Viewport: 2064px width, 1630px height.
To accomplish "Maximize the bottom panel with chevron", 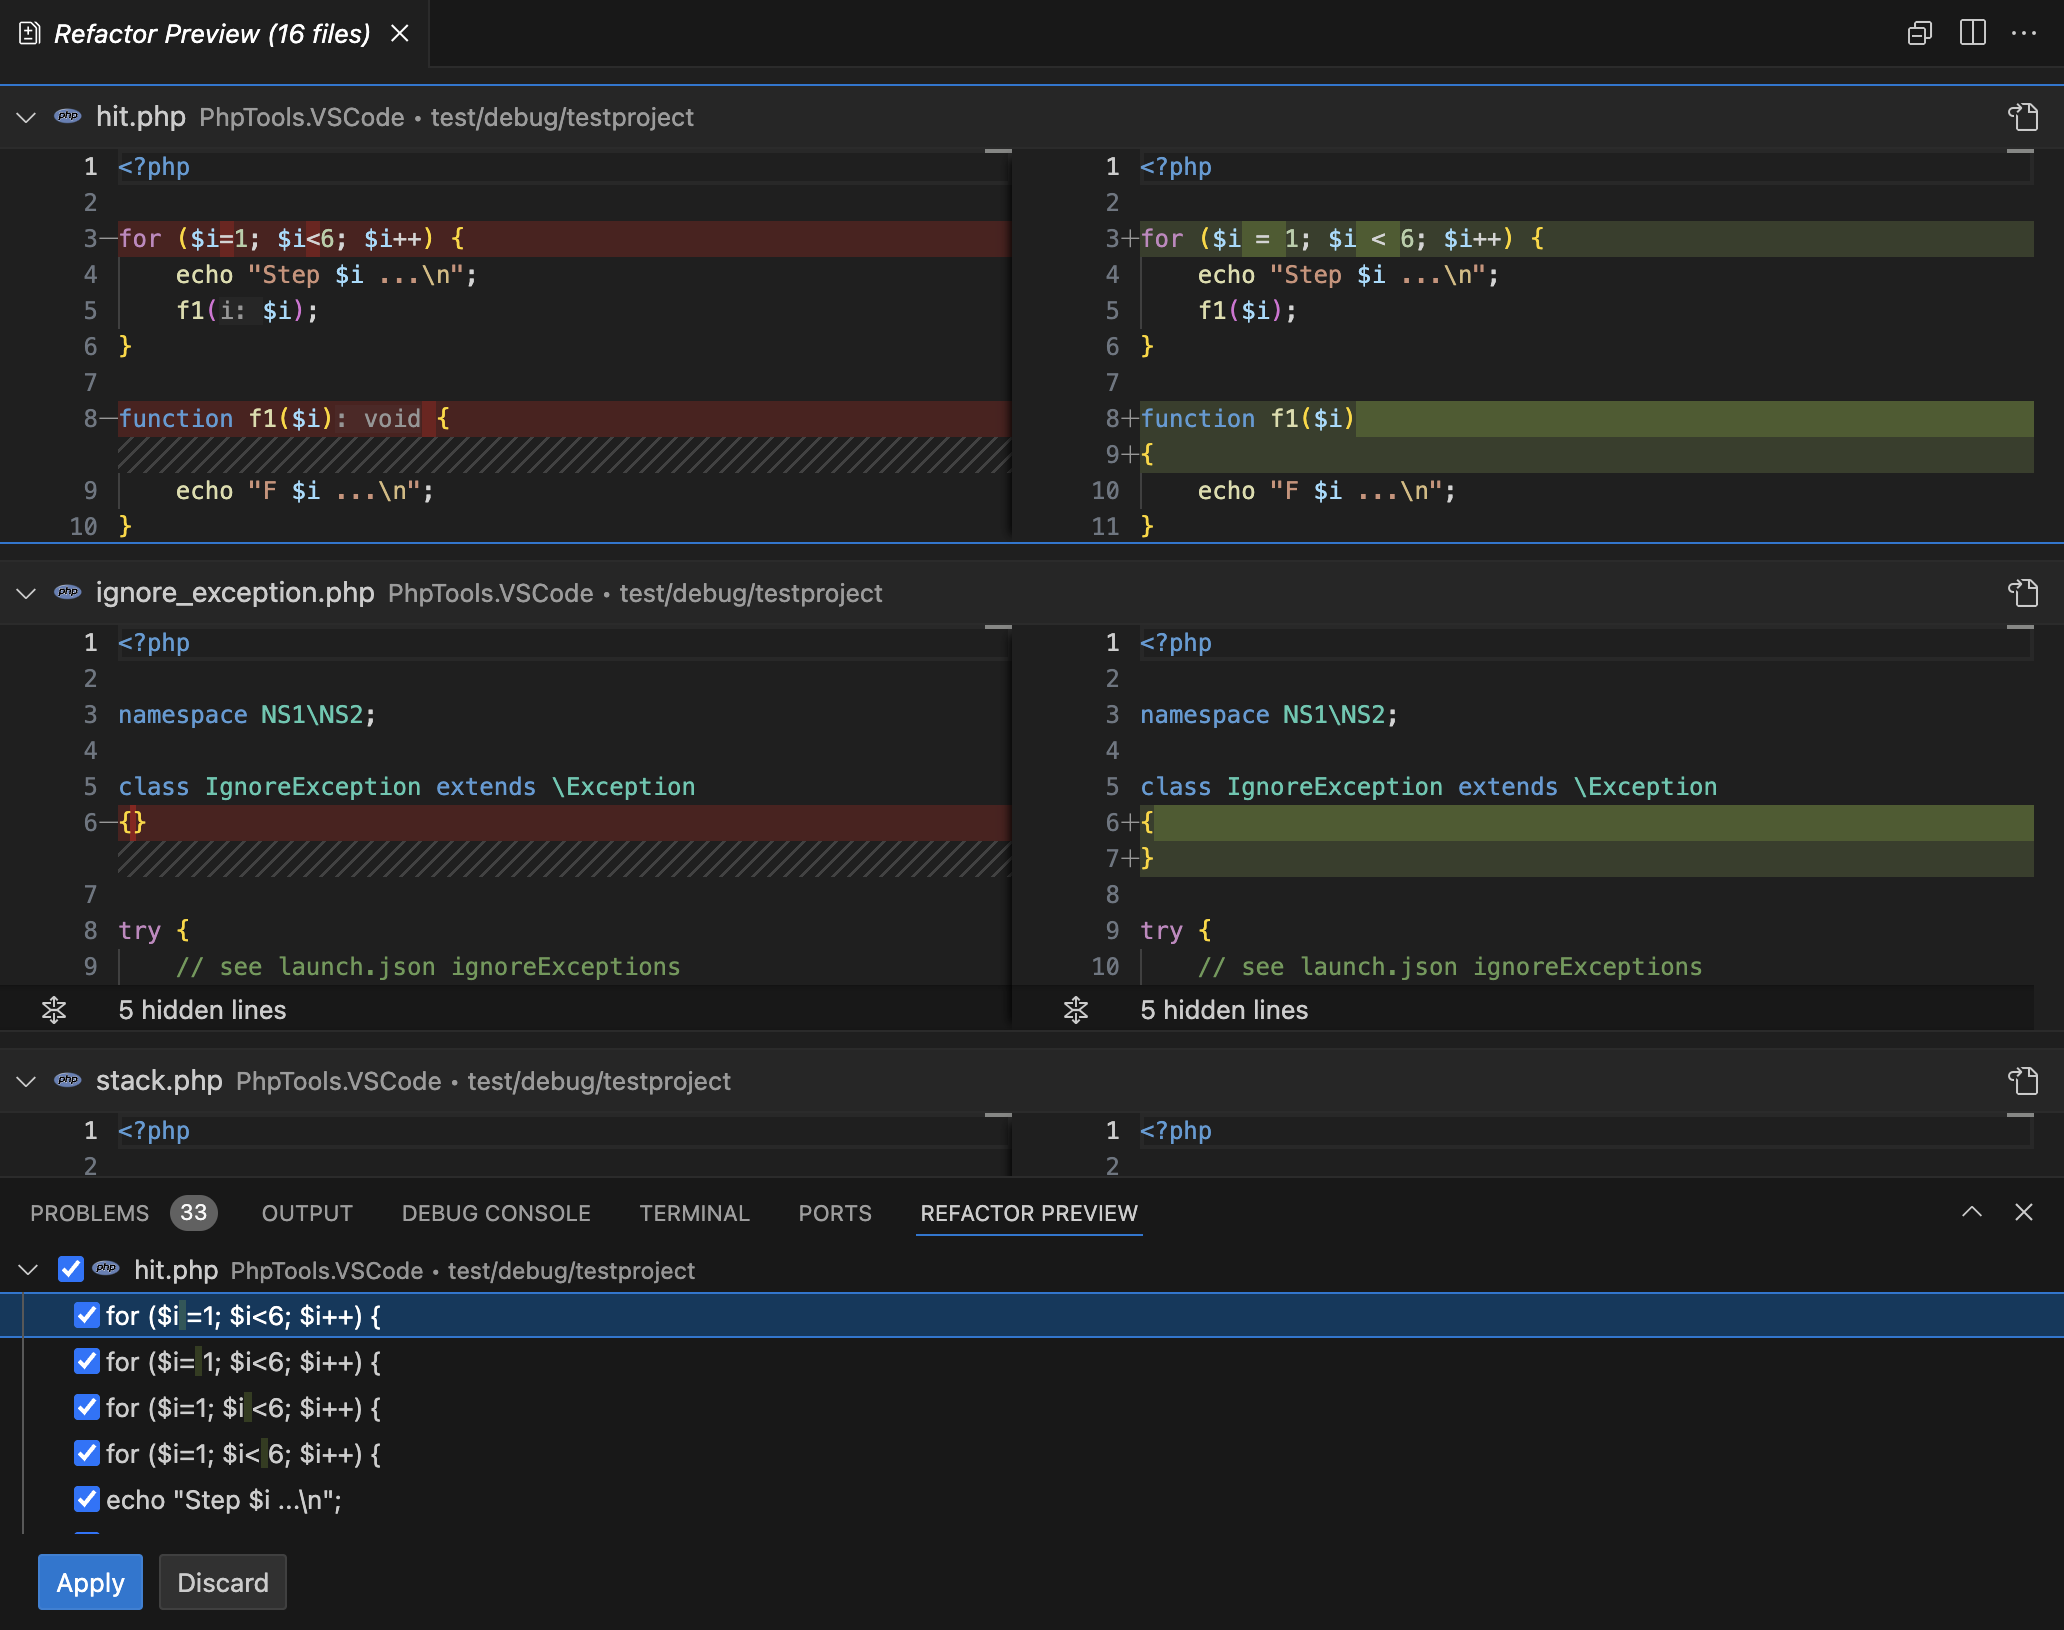I will pyautogui.click(x=1971, y=1212).
